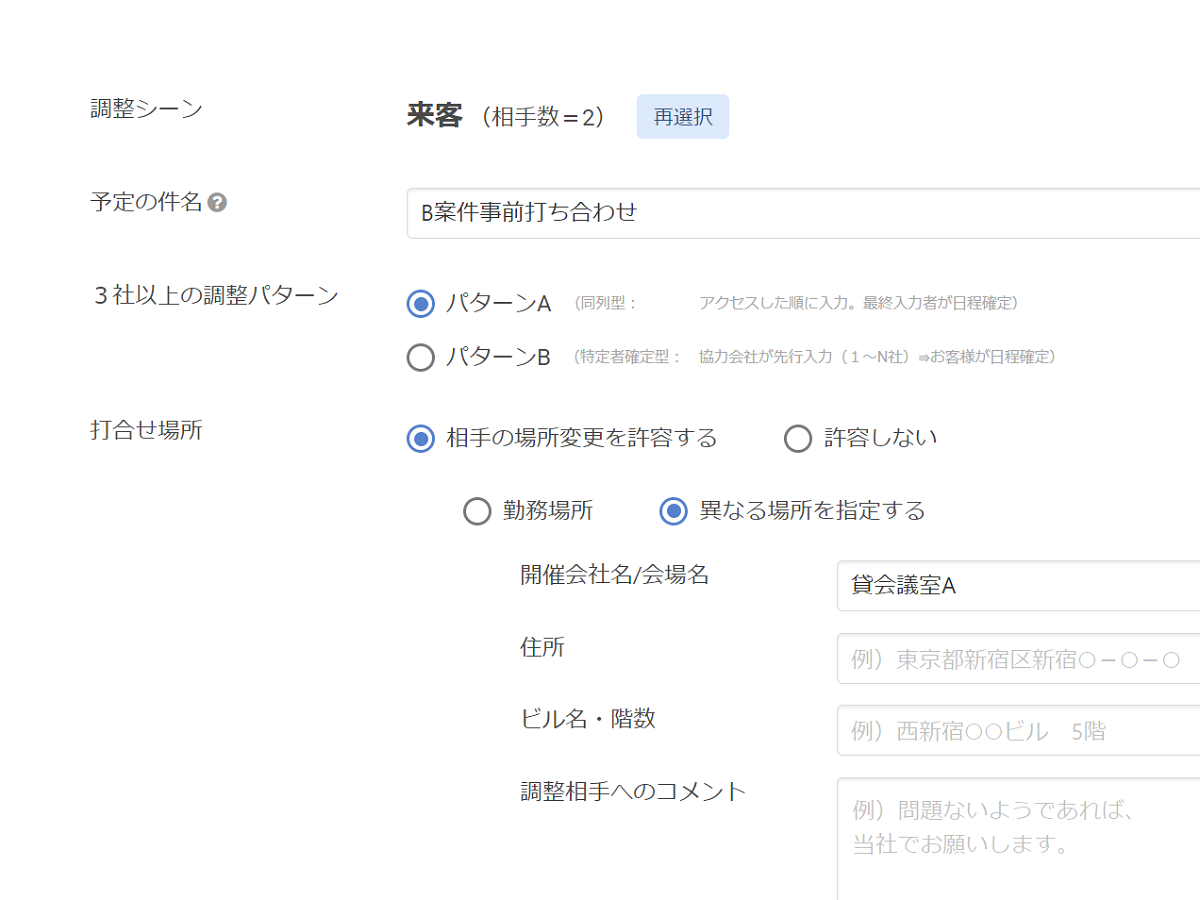Focus the 予定の件名 text field
Viewport: 1200px width, 900px height.
point(803,213)
